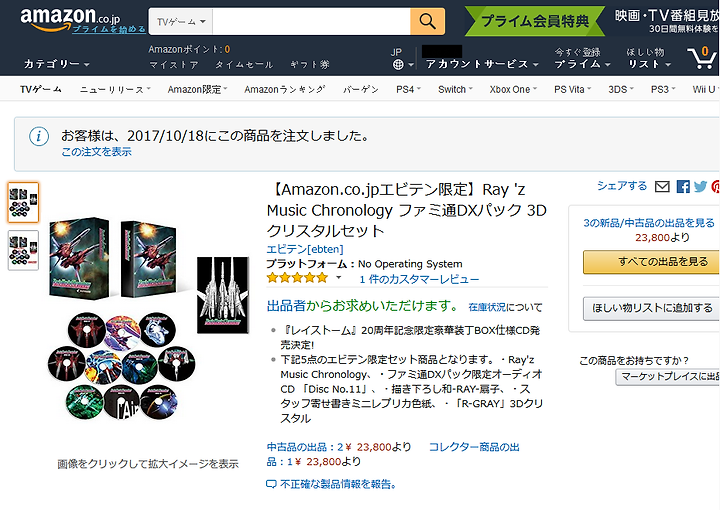720x510 pixels.
Task: Open the 3DS menu item
Action: point(621,90)
